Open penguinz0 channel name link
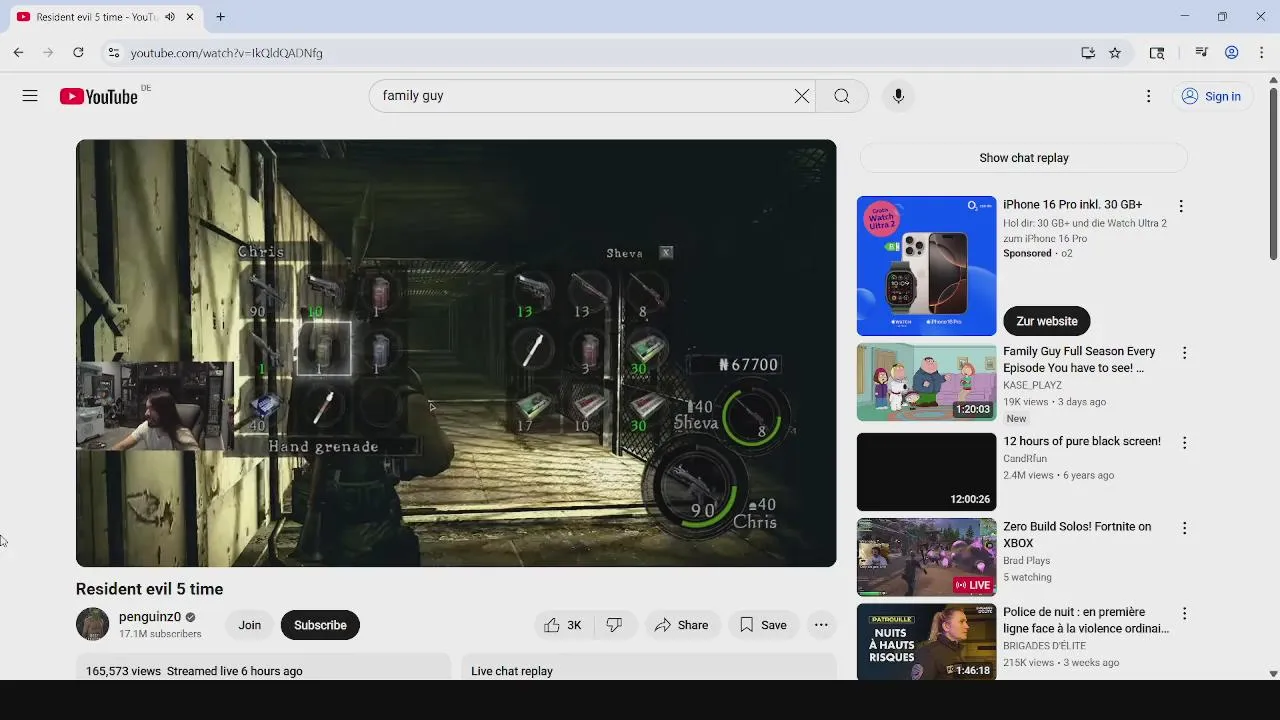Image resolution: width=1280 pixels, height=720 pixels. [150, 617]
